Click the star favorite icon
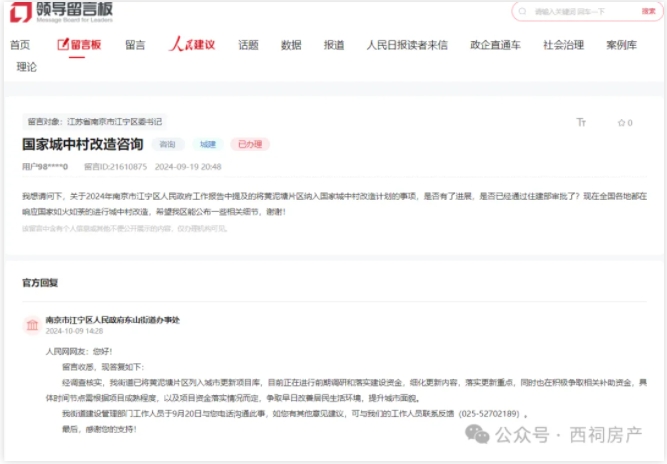The width and height of the screenshot is (667, 464). coord(620,123)
